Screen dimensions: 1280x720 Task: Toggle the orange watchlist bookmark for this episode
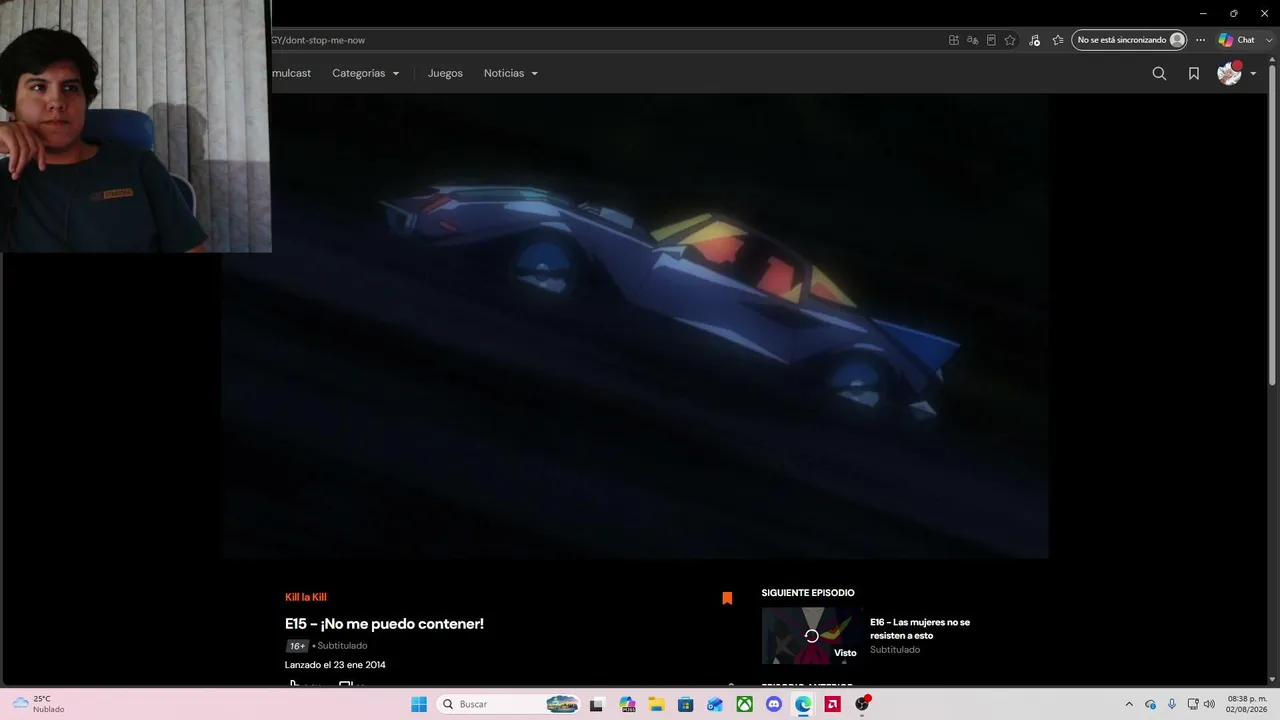[x=727, y=598]
